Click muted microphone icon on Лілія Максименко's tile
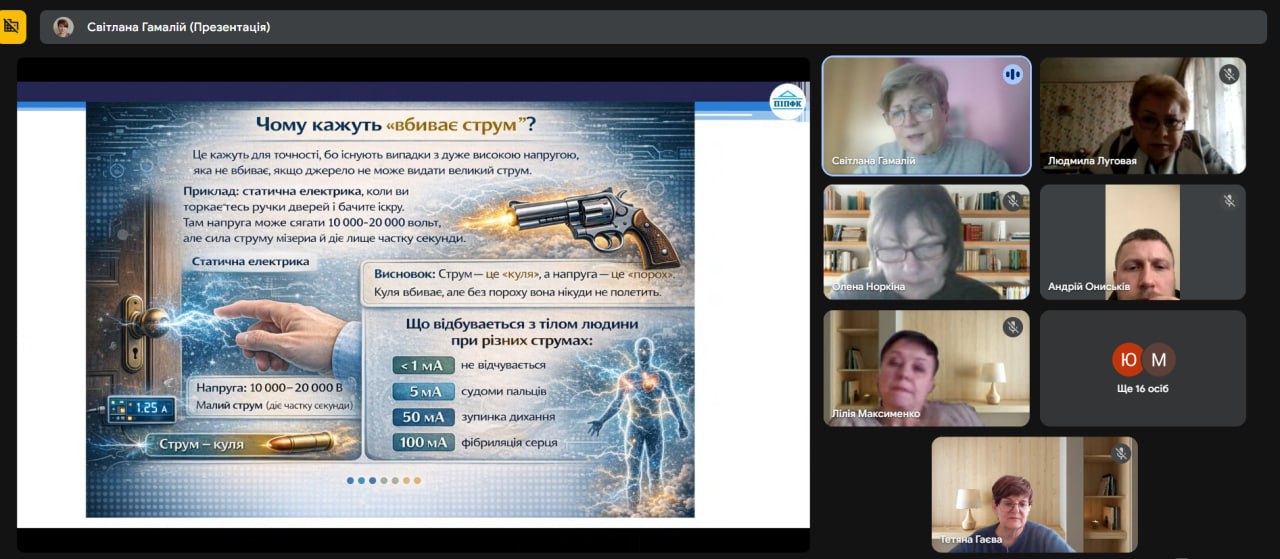Viewport: 1280px width, 559px height. tap(1012, 327)
